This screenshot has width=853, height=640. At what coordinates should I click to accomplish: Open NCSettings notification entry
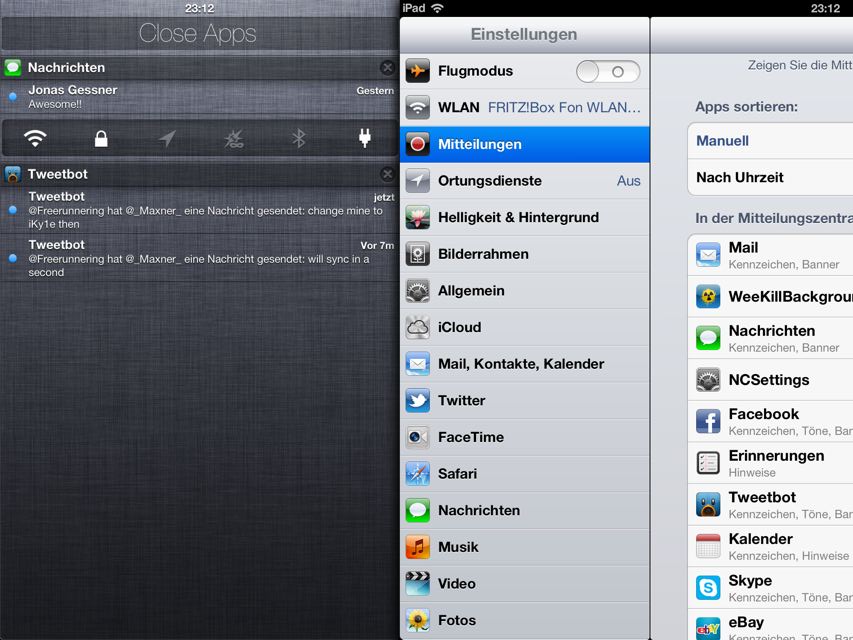(x=770, y=380)
